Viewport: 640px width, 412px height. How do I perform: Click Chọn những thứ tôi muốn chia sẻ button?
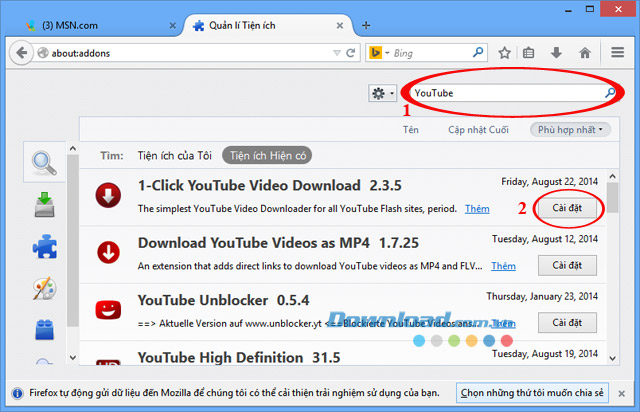[532, 393]
